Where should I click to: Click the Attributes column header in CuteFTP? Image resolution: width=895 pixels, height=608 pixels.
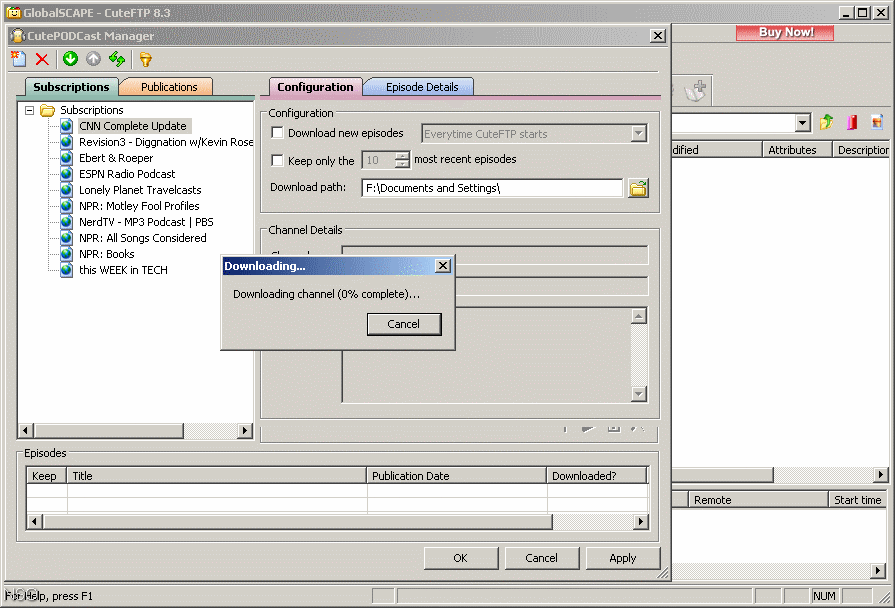pyautogui.click(x=797, y=150)
